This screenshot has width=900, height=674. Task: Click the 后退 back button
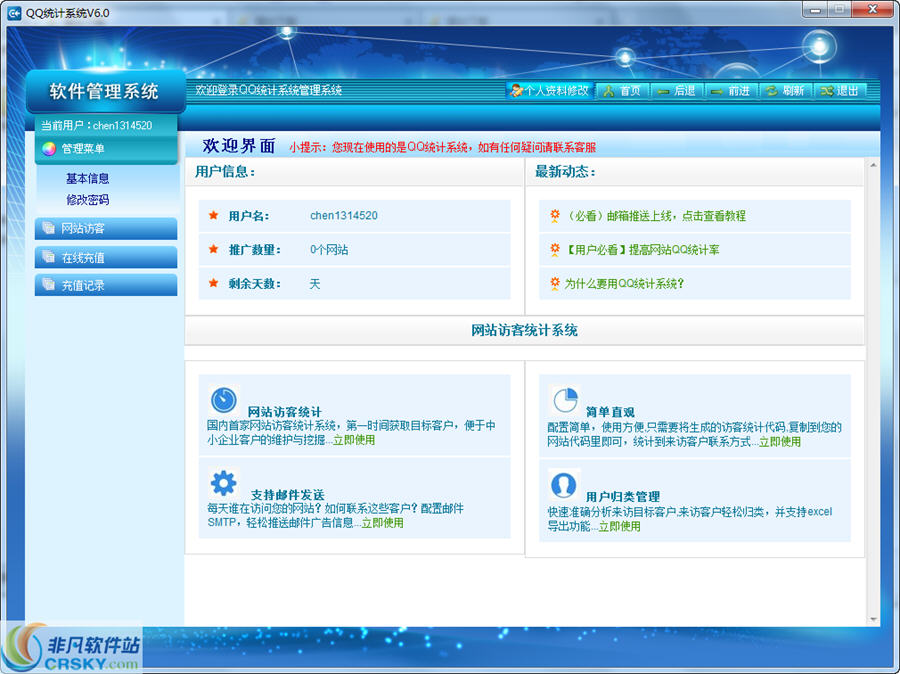pyautogui.click(x=677, y=91)
